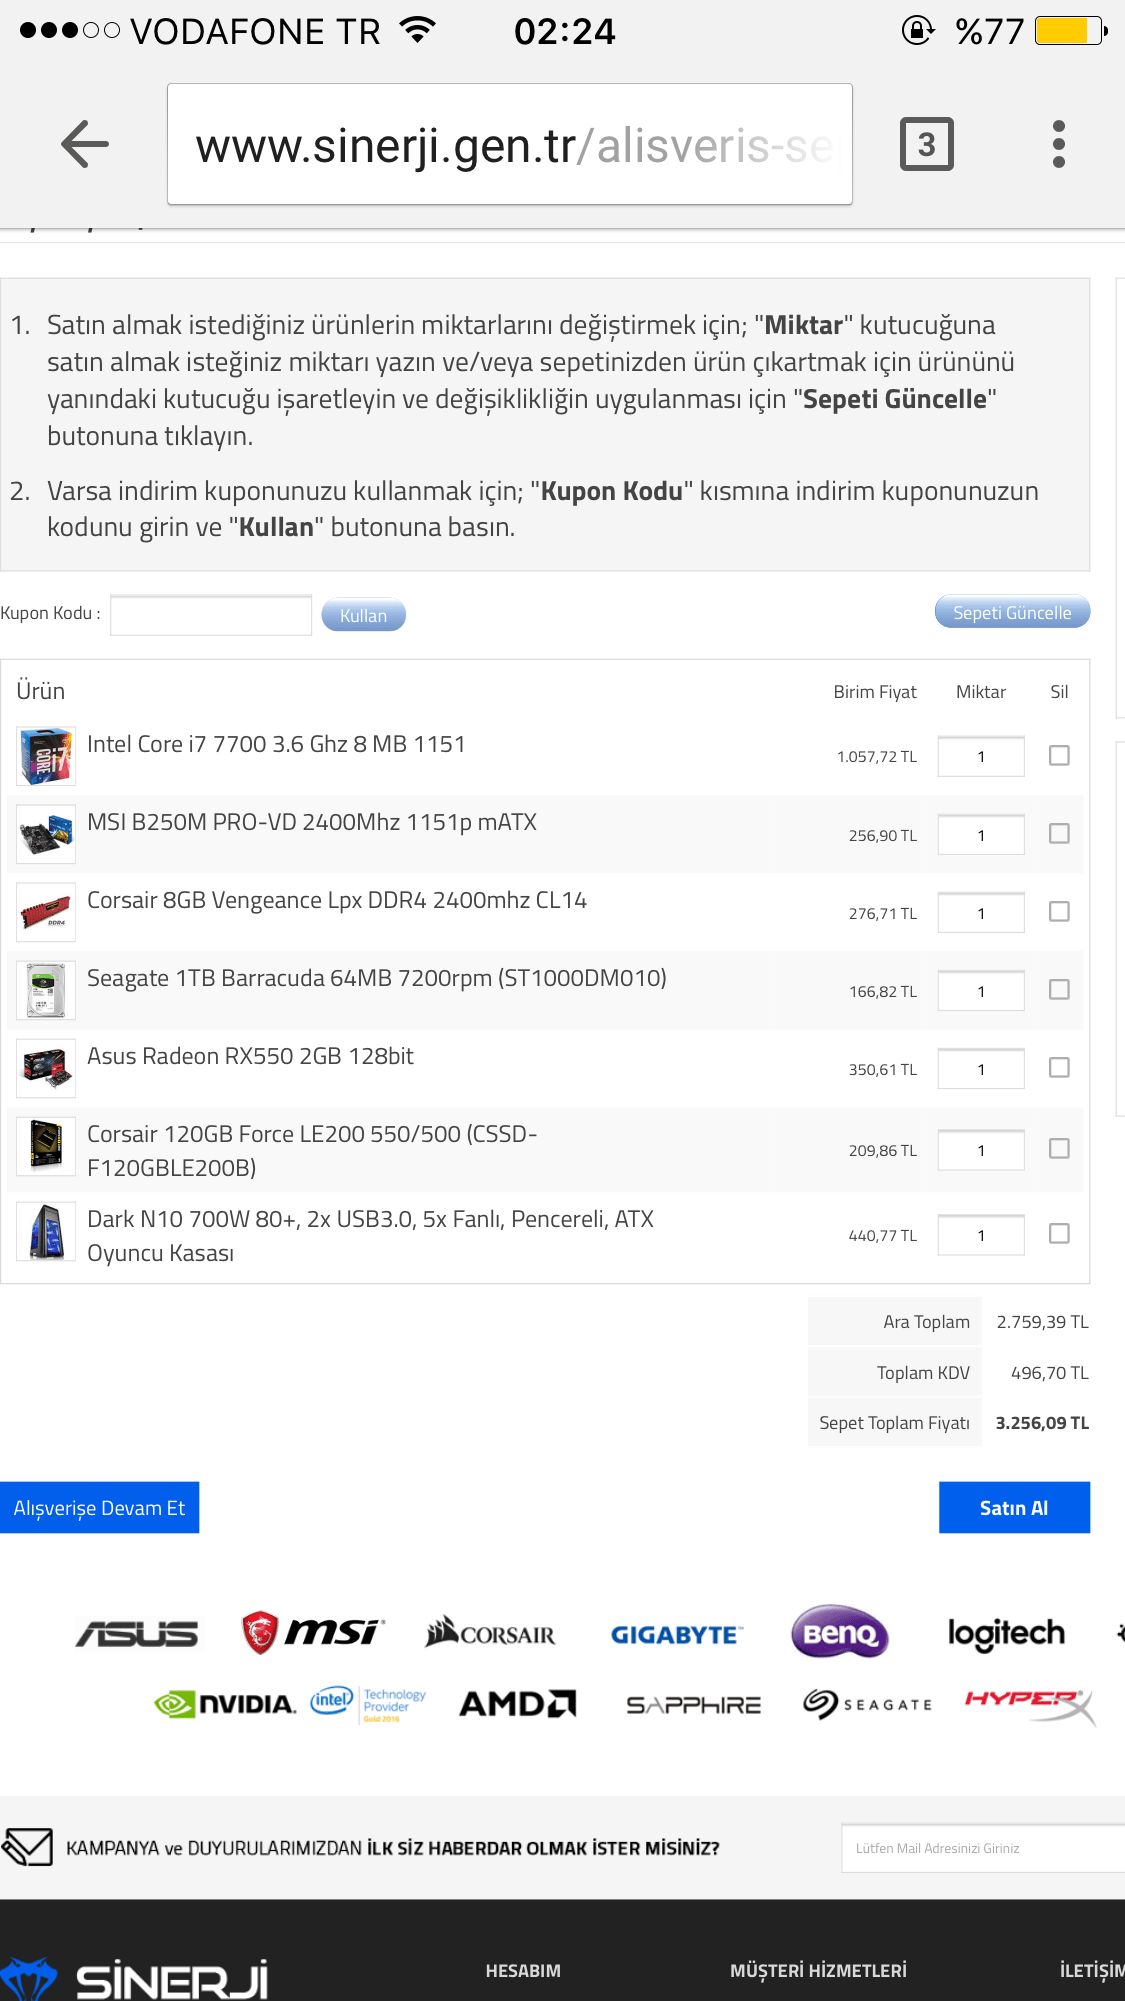Check delete box for Intel Core i7 7700
This screenshot has height=2001, width=1125.
tap(1059, 756)
